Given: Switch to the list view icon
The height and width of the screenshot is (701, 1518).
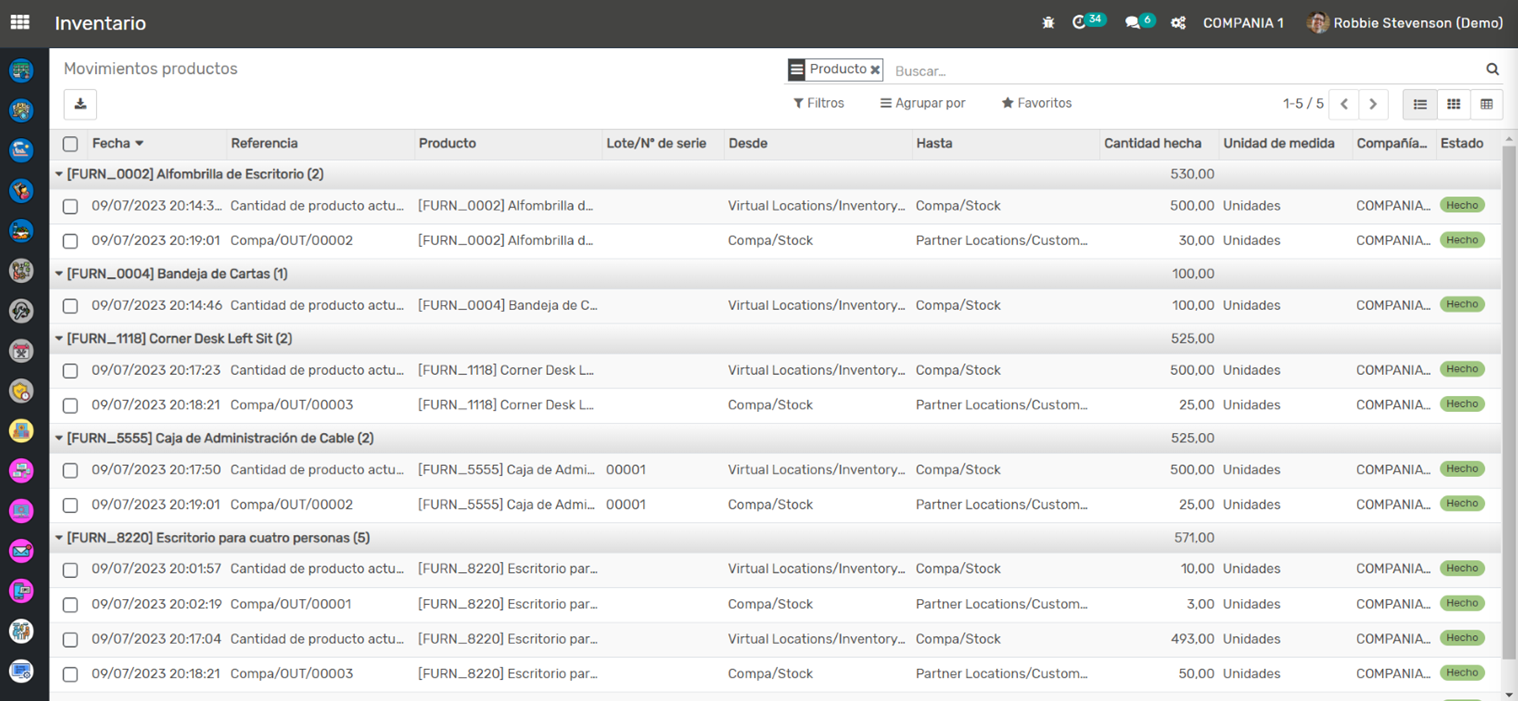Looking at the screenshot, I should 1420,104.
